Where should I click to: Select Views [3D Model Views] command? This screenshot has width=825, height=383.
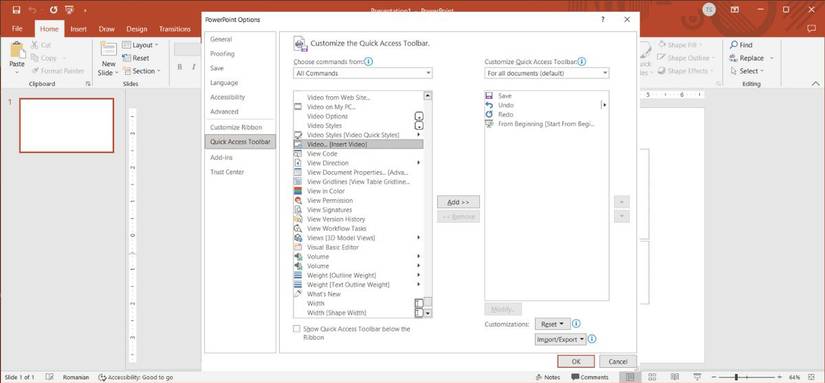358,238
